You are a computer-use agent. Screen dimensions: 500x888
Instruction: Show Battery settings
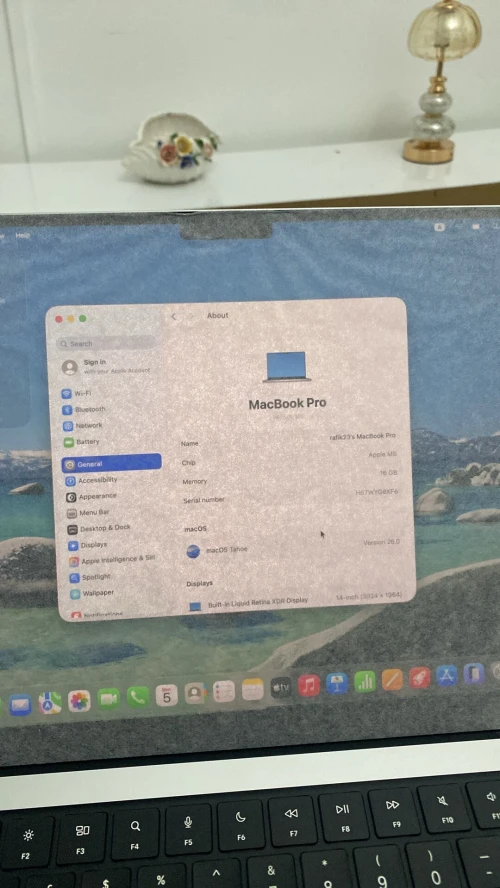(x=82, y=442)
